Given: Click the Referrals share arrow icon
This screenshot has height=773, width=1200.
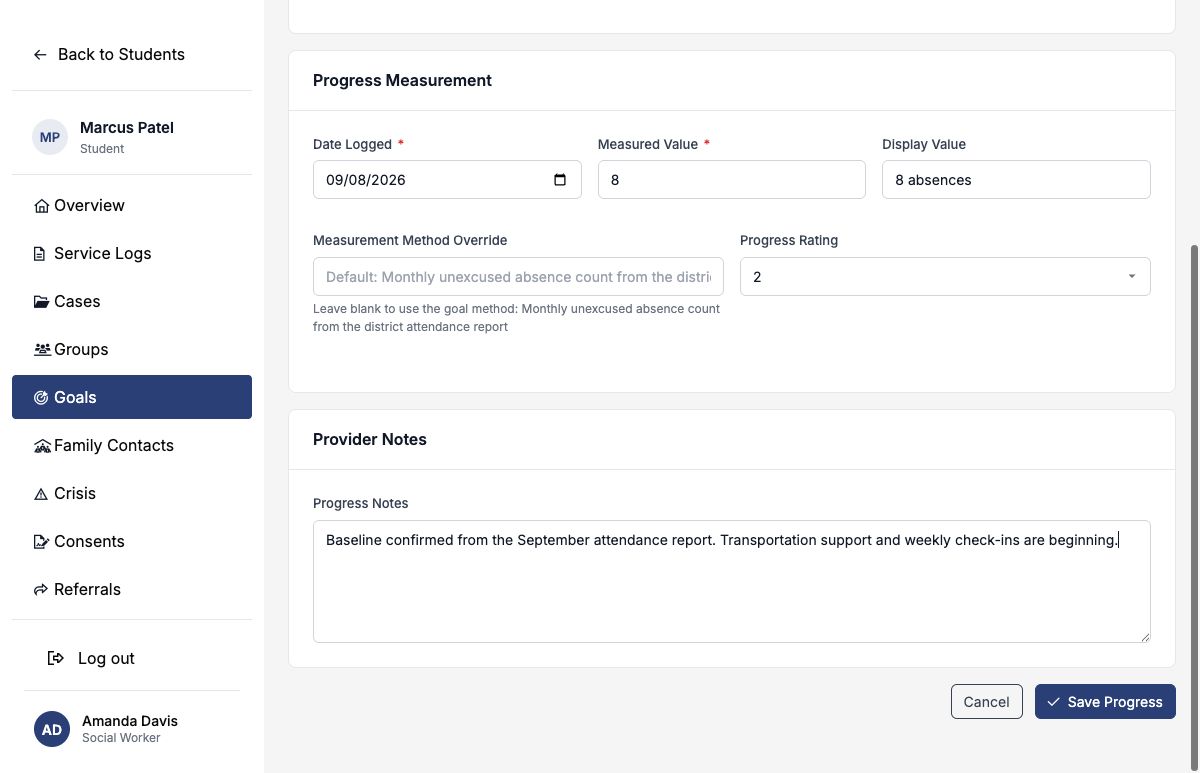Looking at the screenshot, I should point(41,590).
